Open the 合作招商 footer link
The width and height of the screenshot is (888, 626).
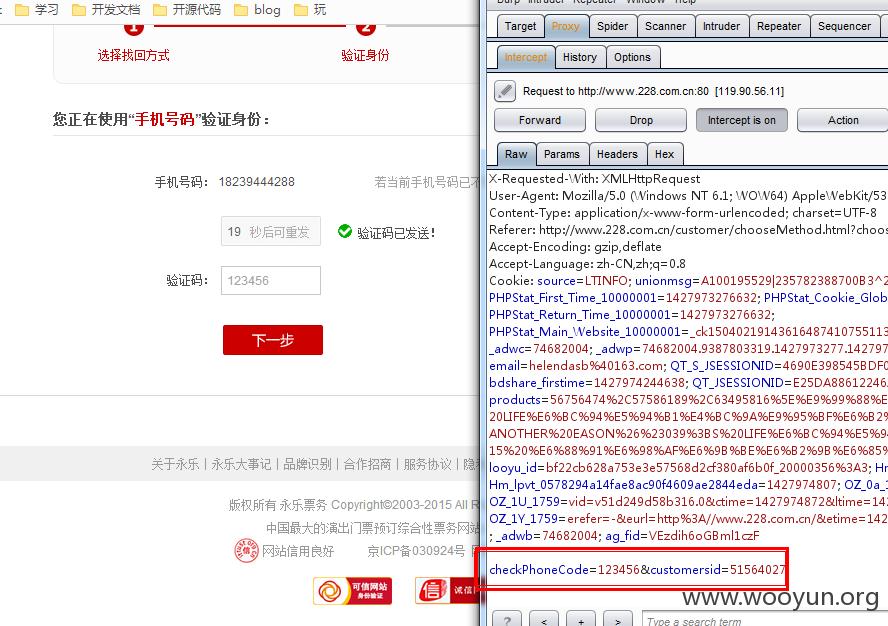[368, 465]
